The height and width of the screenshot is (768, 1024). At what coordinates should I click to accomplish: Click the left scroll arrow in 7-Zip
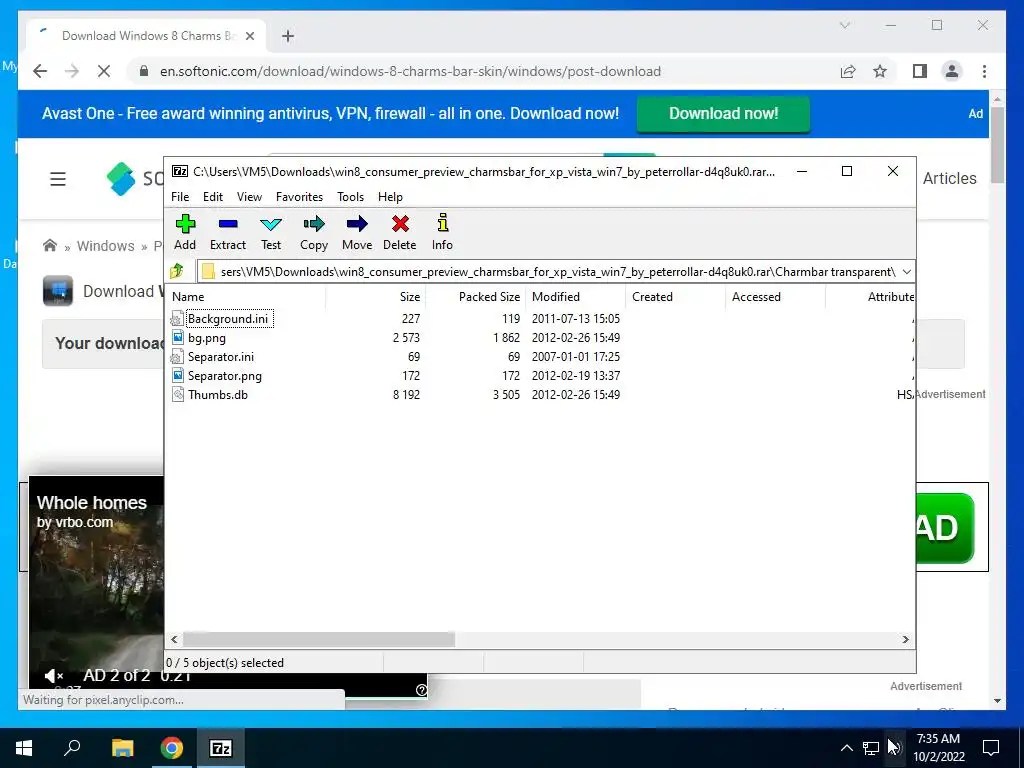tap(174, 639)
